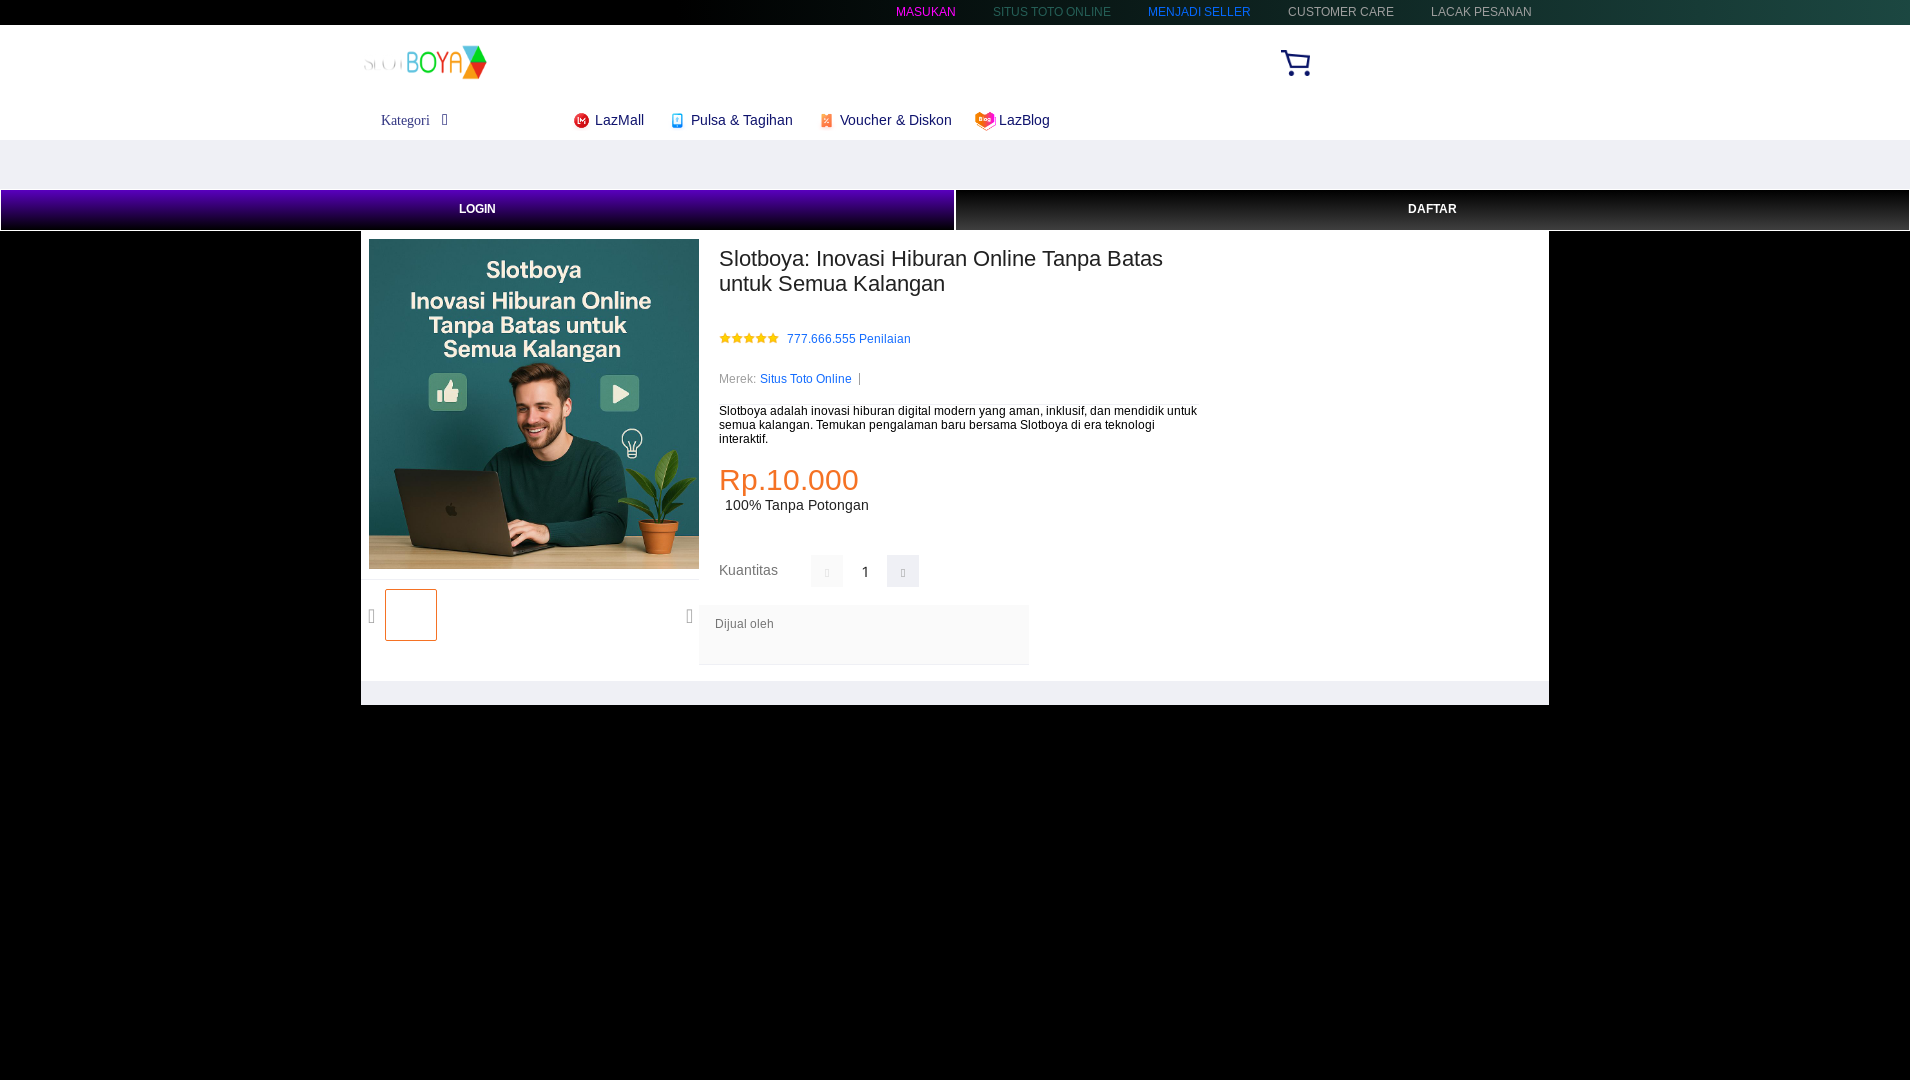Click '100% Tanpa Potongan' text
1920x1080 pixels.
point(797,505)
